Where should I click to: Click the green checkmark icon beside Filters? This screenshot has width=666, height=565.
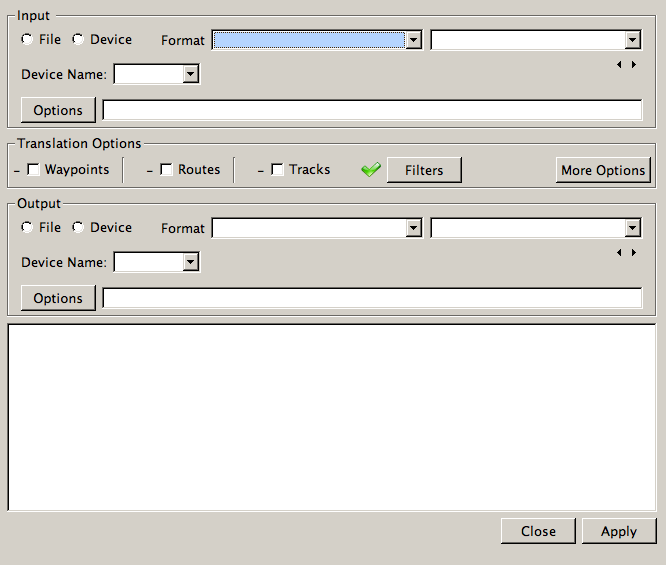(371, 170)
